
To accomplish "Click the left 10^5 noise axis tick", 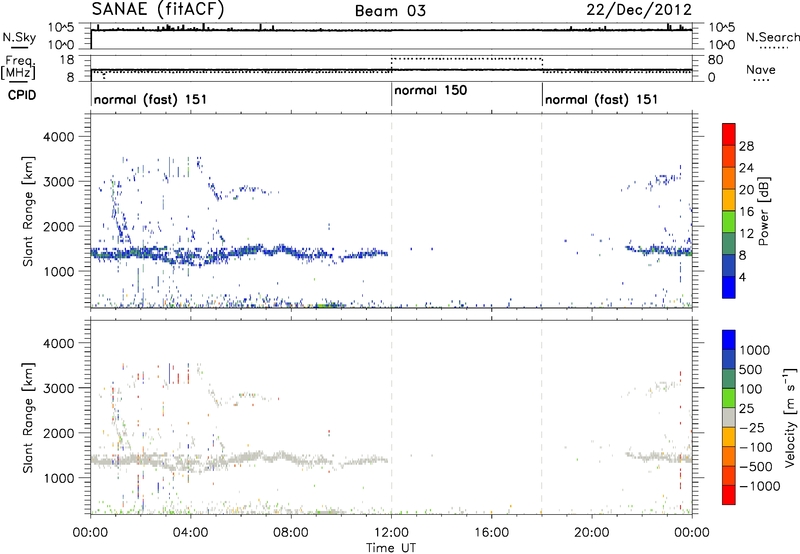I will pos(62,27).
